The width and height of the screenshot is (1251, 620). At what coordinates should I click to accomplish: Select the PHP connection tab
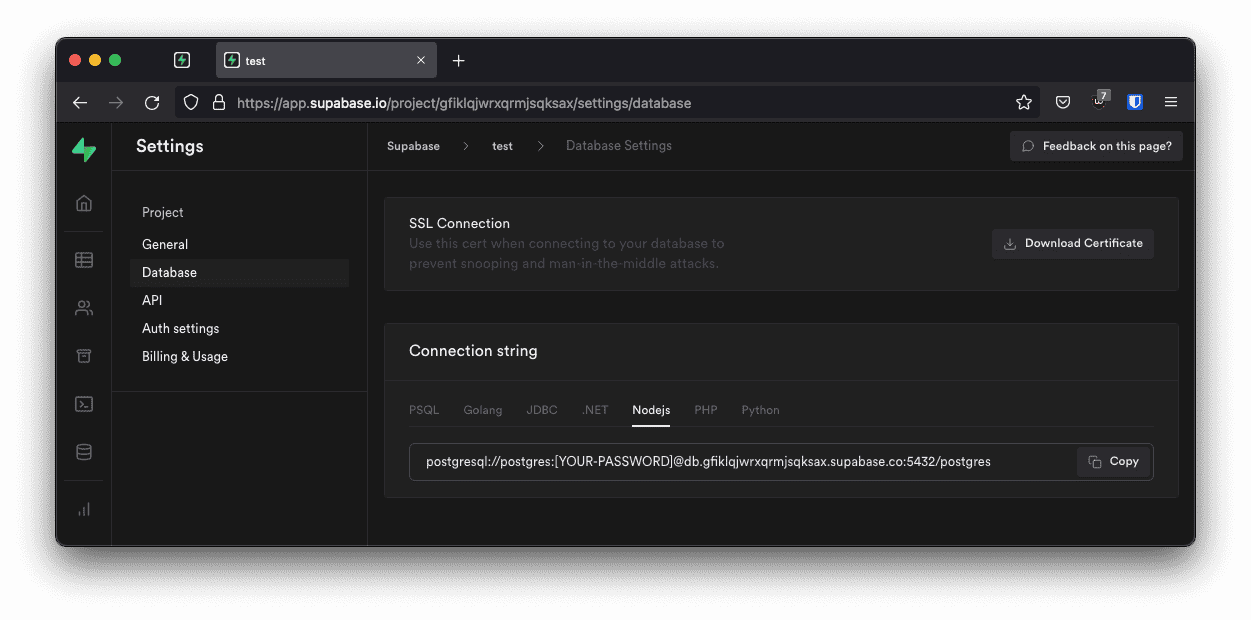click(706, 410)
